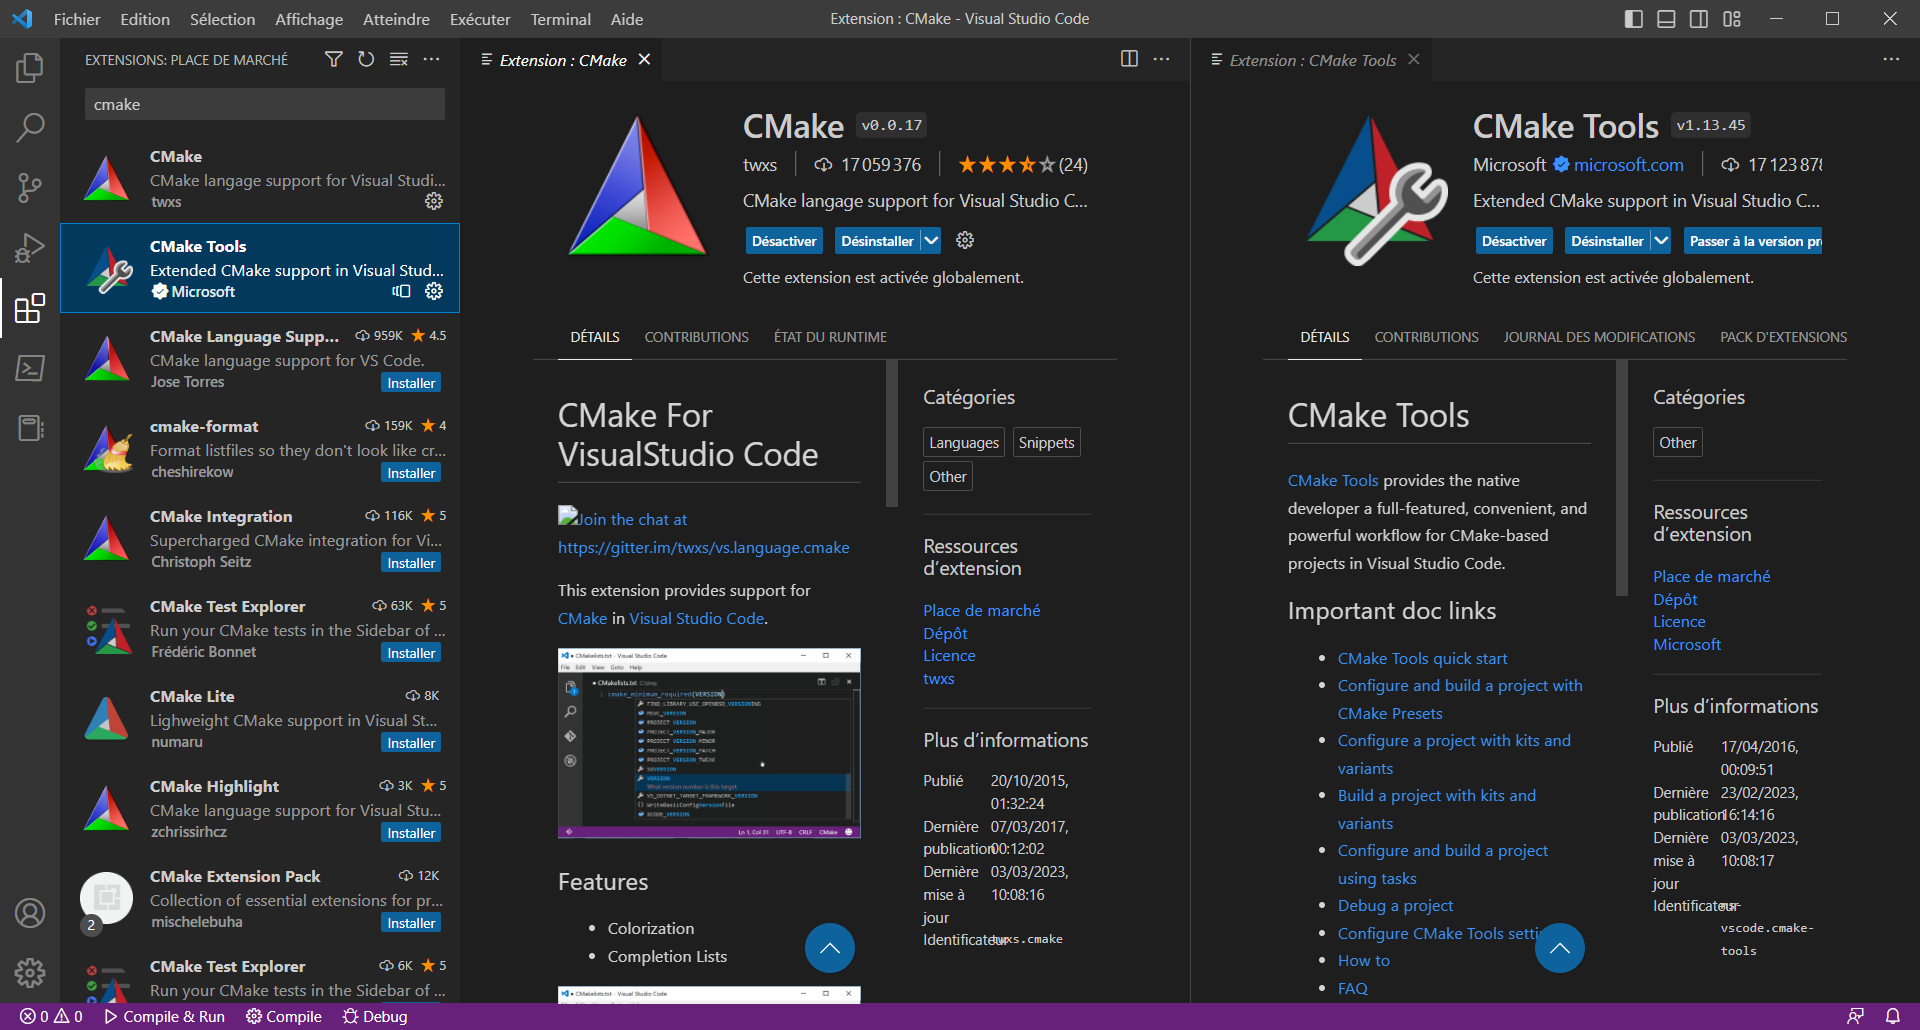Install CMake Language Support extension
Screen dimensions: 1920x1030
click(411, 383)
